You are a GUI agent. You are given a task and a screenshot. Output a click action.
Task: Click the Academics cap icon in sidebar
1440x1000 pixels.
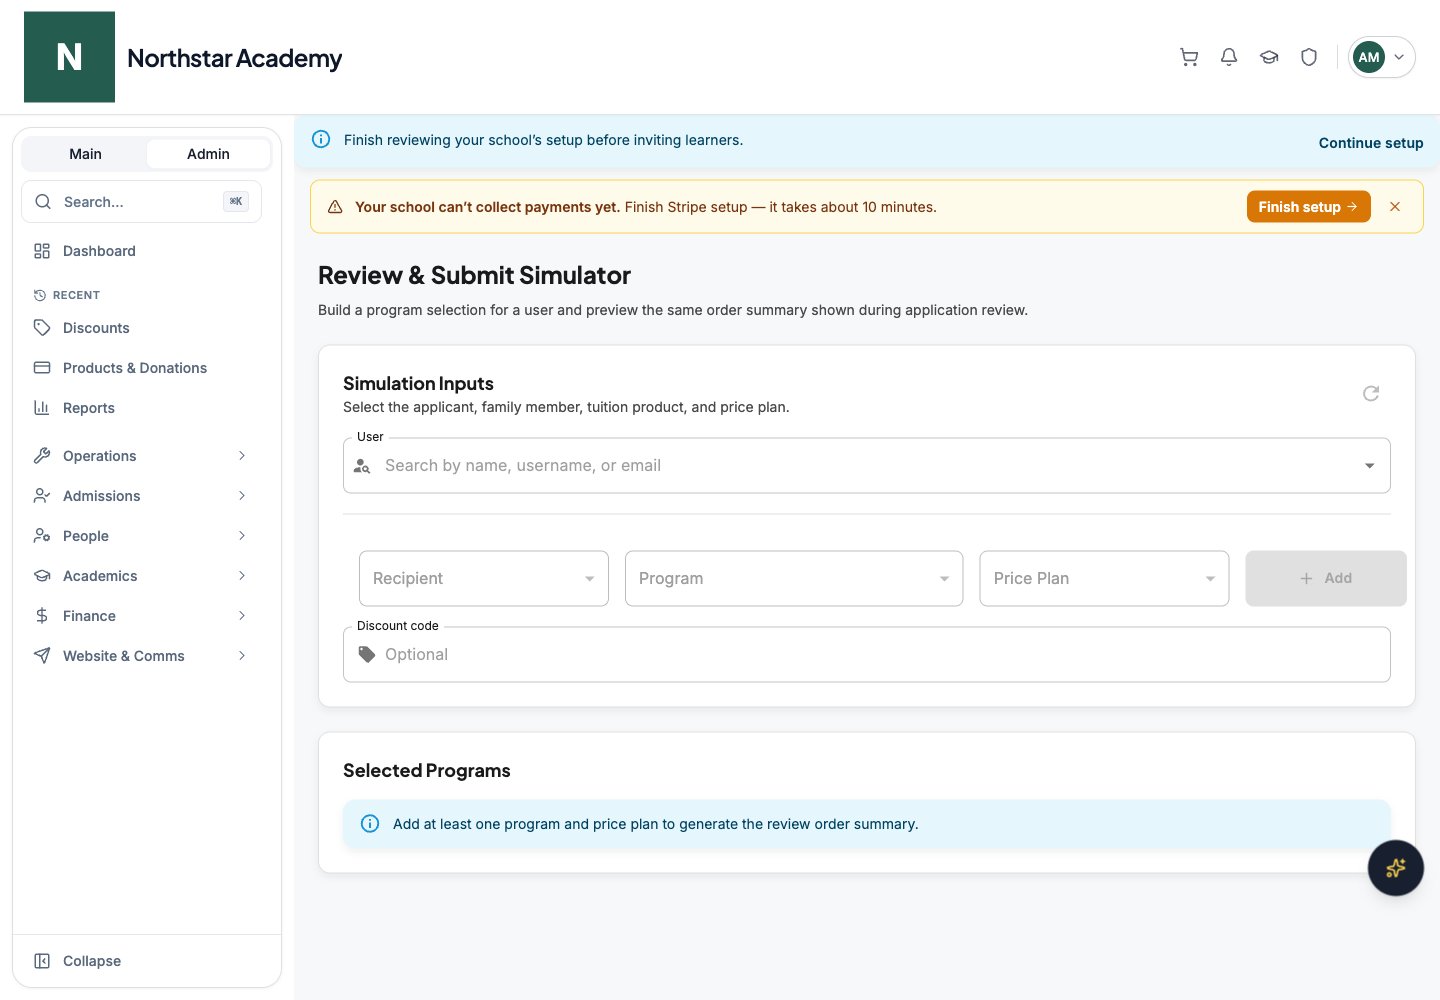click(42, 576)
